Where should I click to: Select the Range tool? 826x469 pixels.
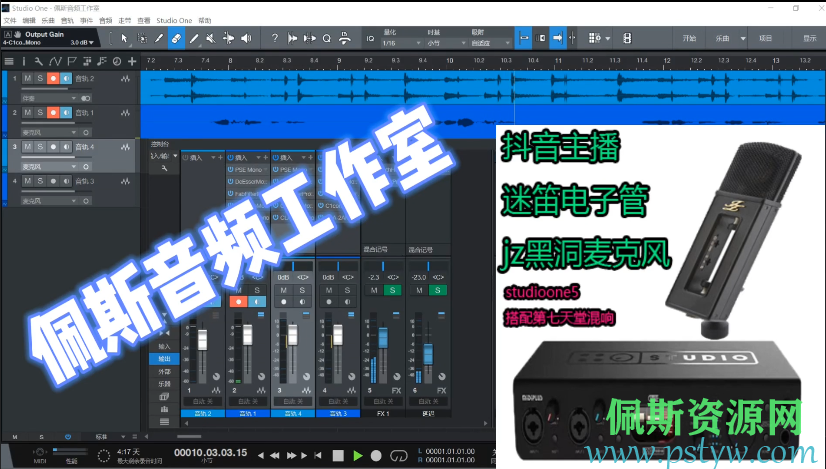(142, 38)
